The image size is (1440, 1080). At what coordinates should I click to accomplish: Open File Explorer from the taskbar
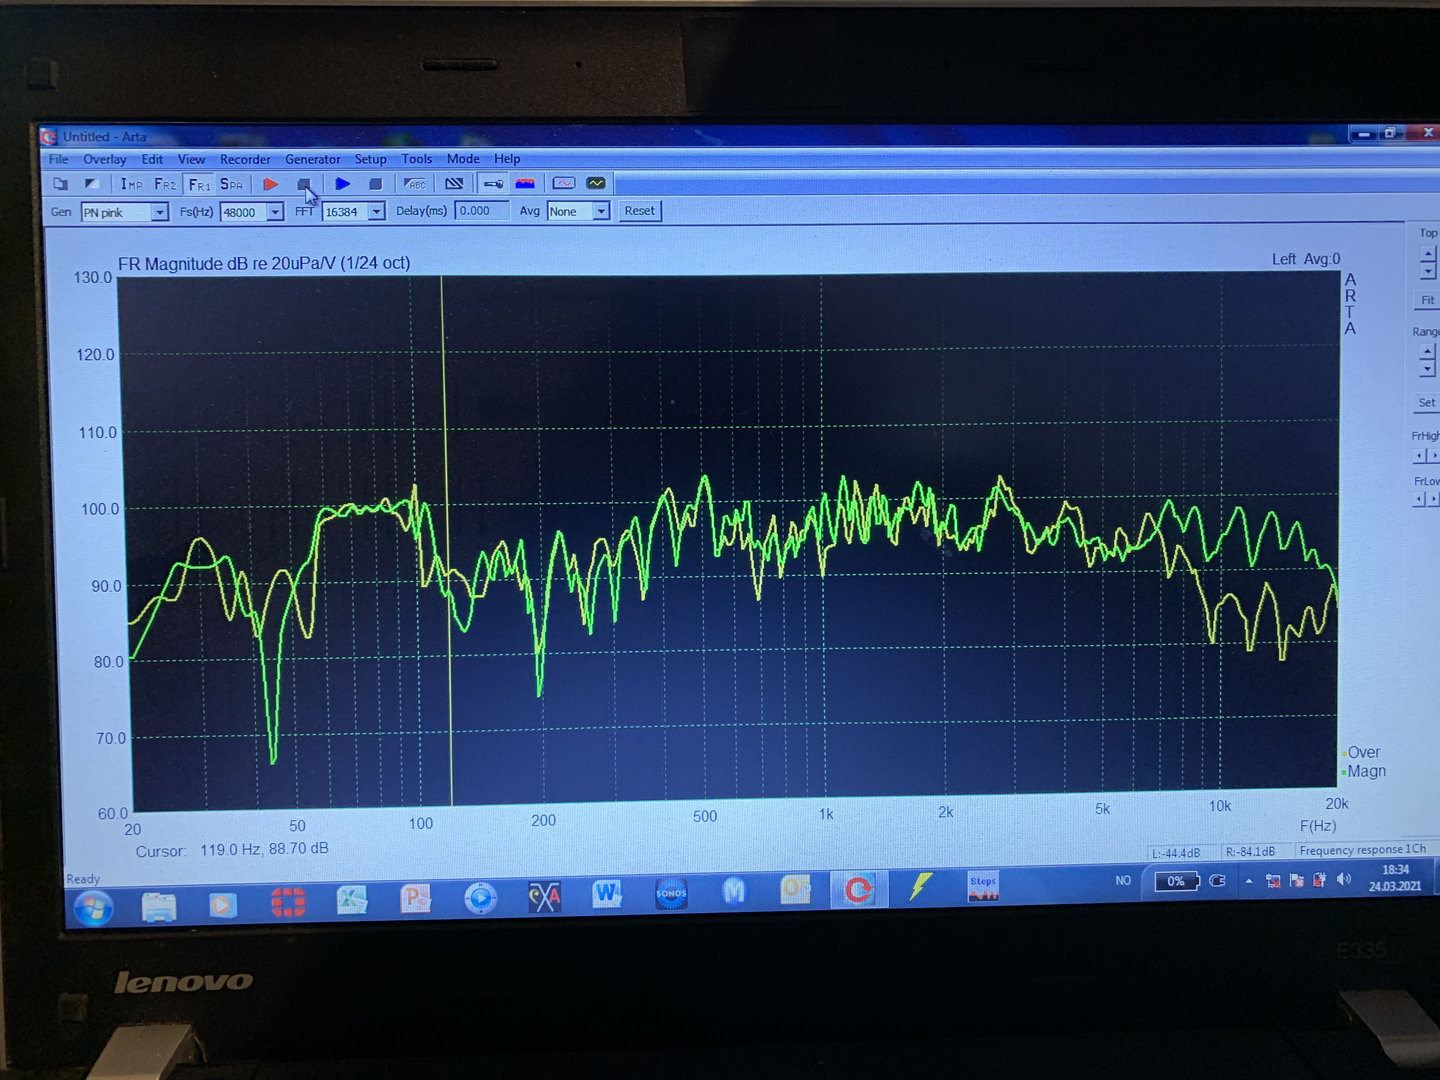click(159, 905)
